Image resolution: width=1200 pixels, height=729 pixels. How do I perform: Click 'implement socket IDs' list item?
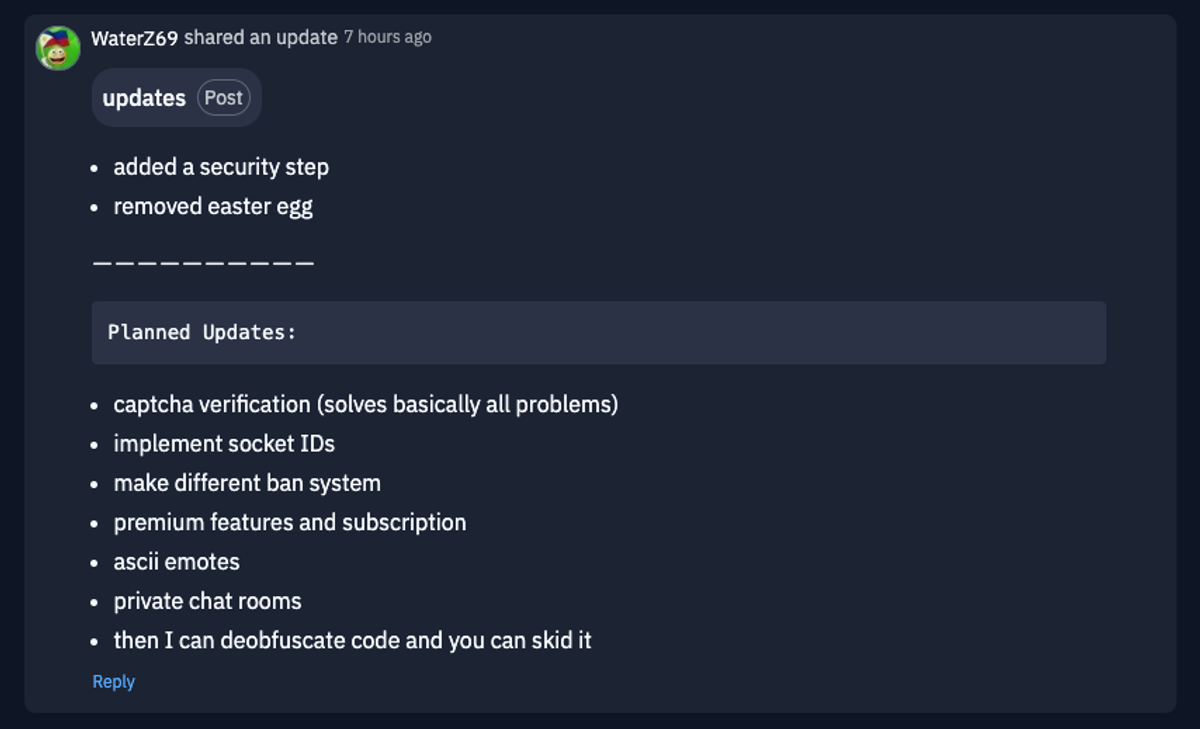[224, 444]
